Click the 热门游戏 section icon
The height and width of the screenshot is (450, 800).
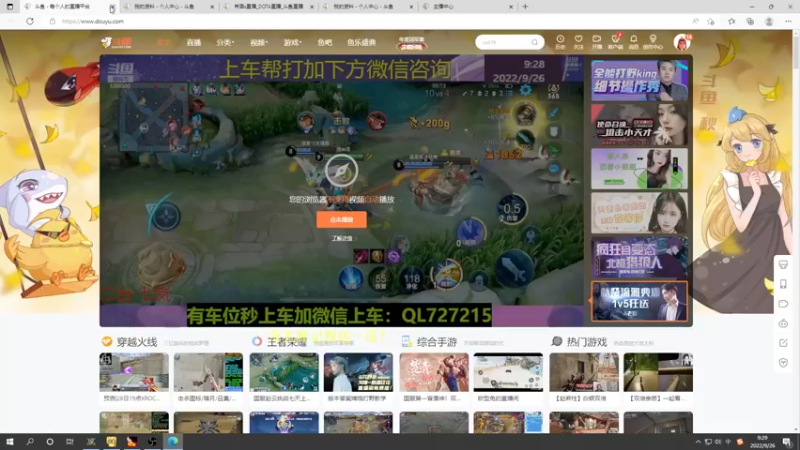tap(557, 341)
